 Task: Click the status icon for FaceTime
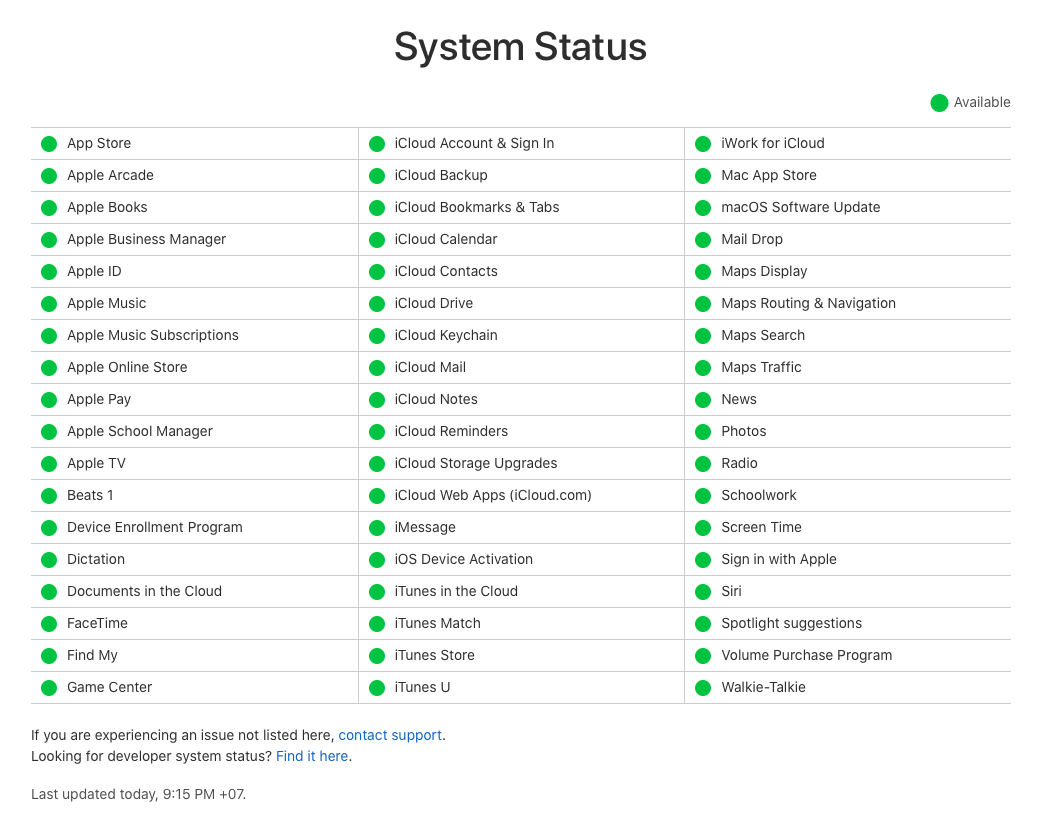point(49,624)
